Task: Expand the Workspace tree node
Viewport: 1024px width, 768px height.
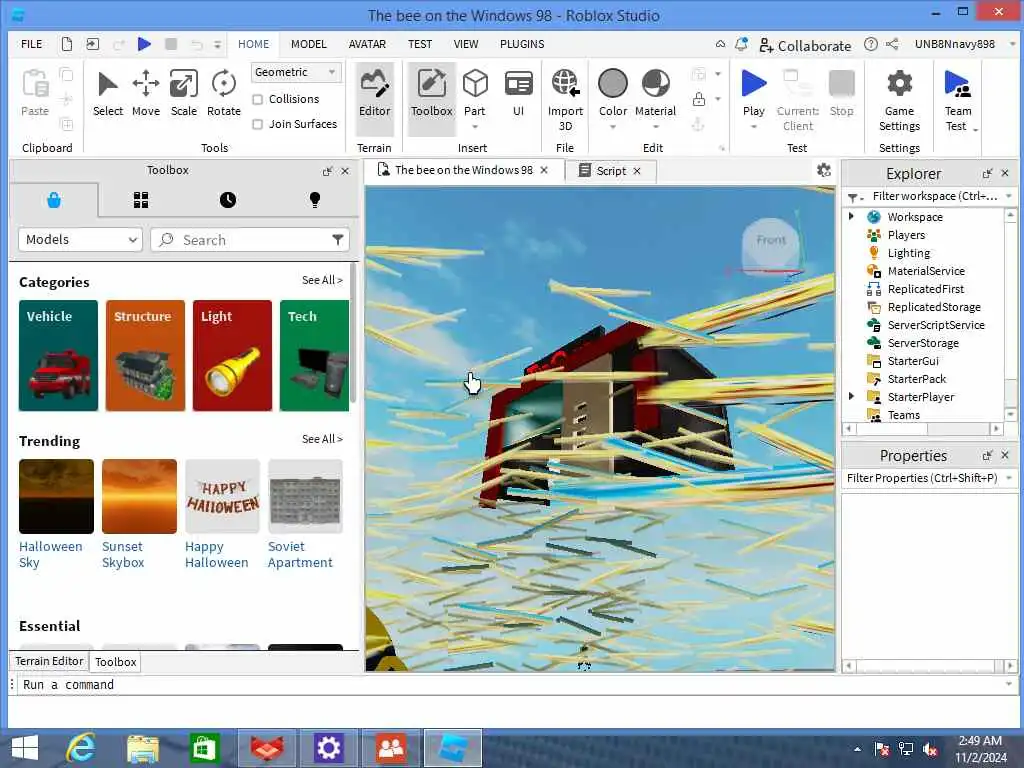Action: tap(851, 216)
